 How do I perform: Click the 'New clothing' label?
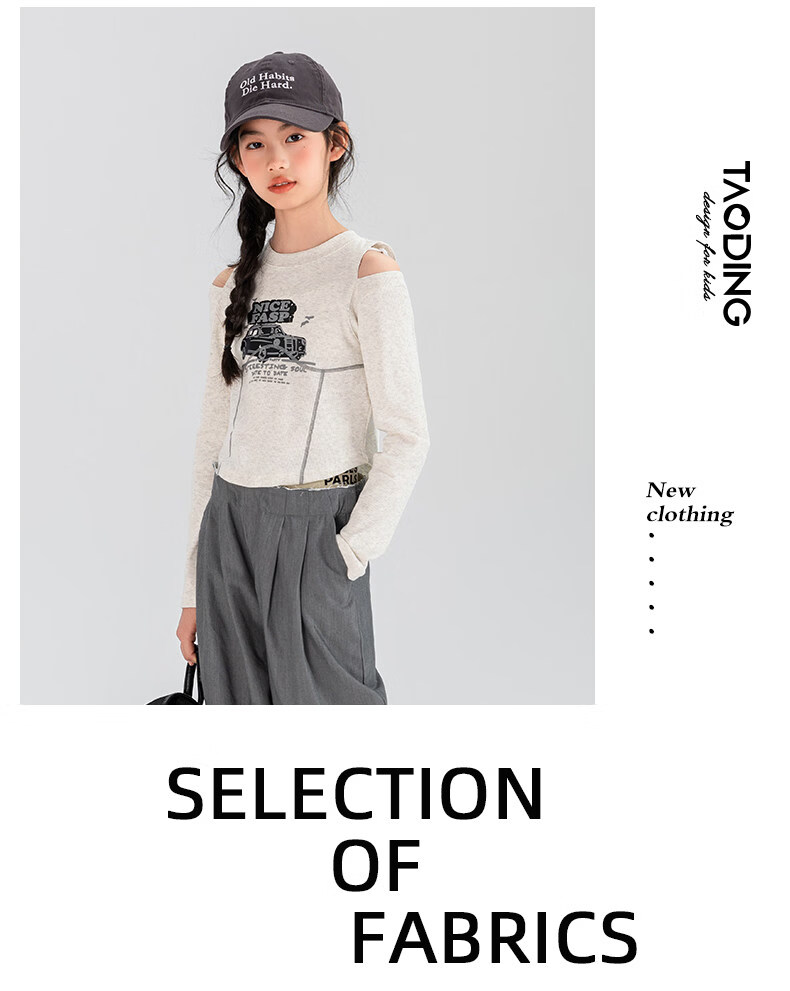point(690,502)
